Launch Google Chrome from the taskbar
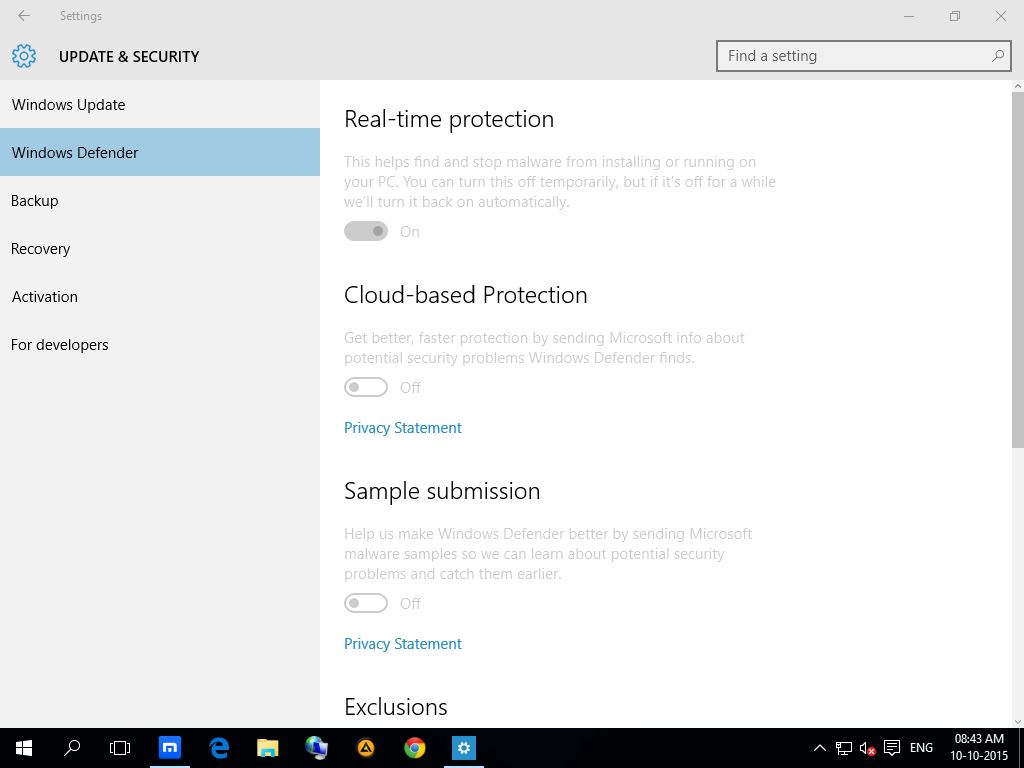 coord(415,748)
